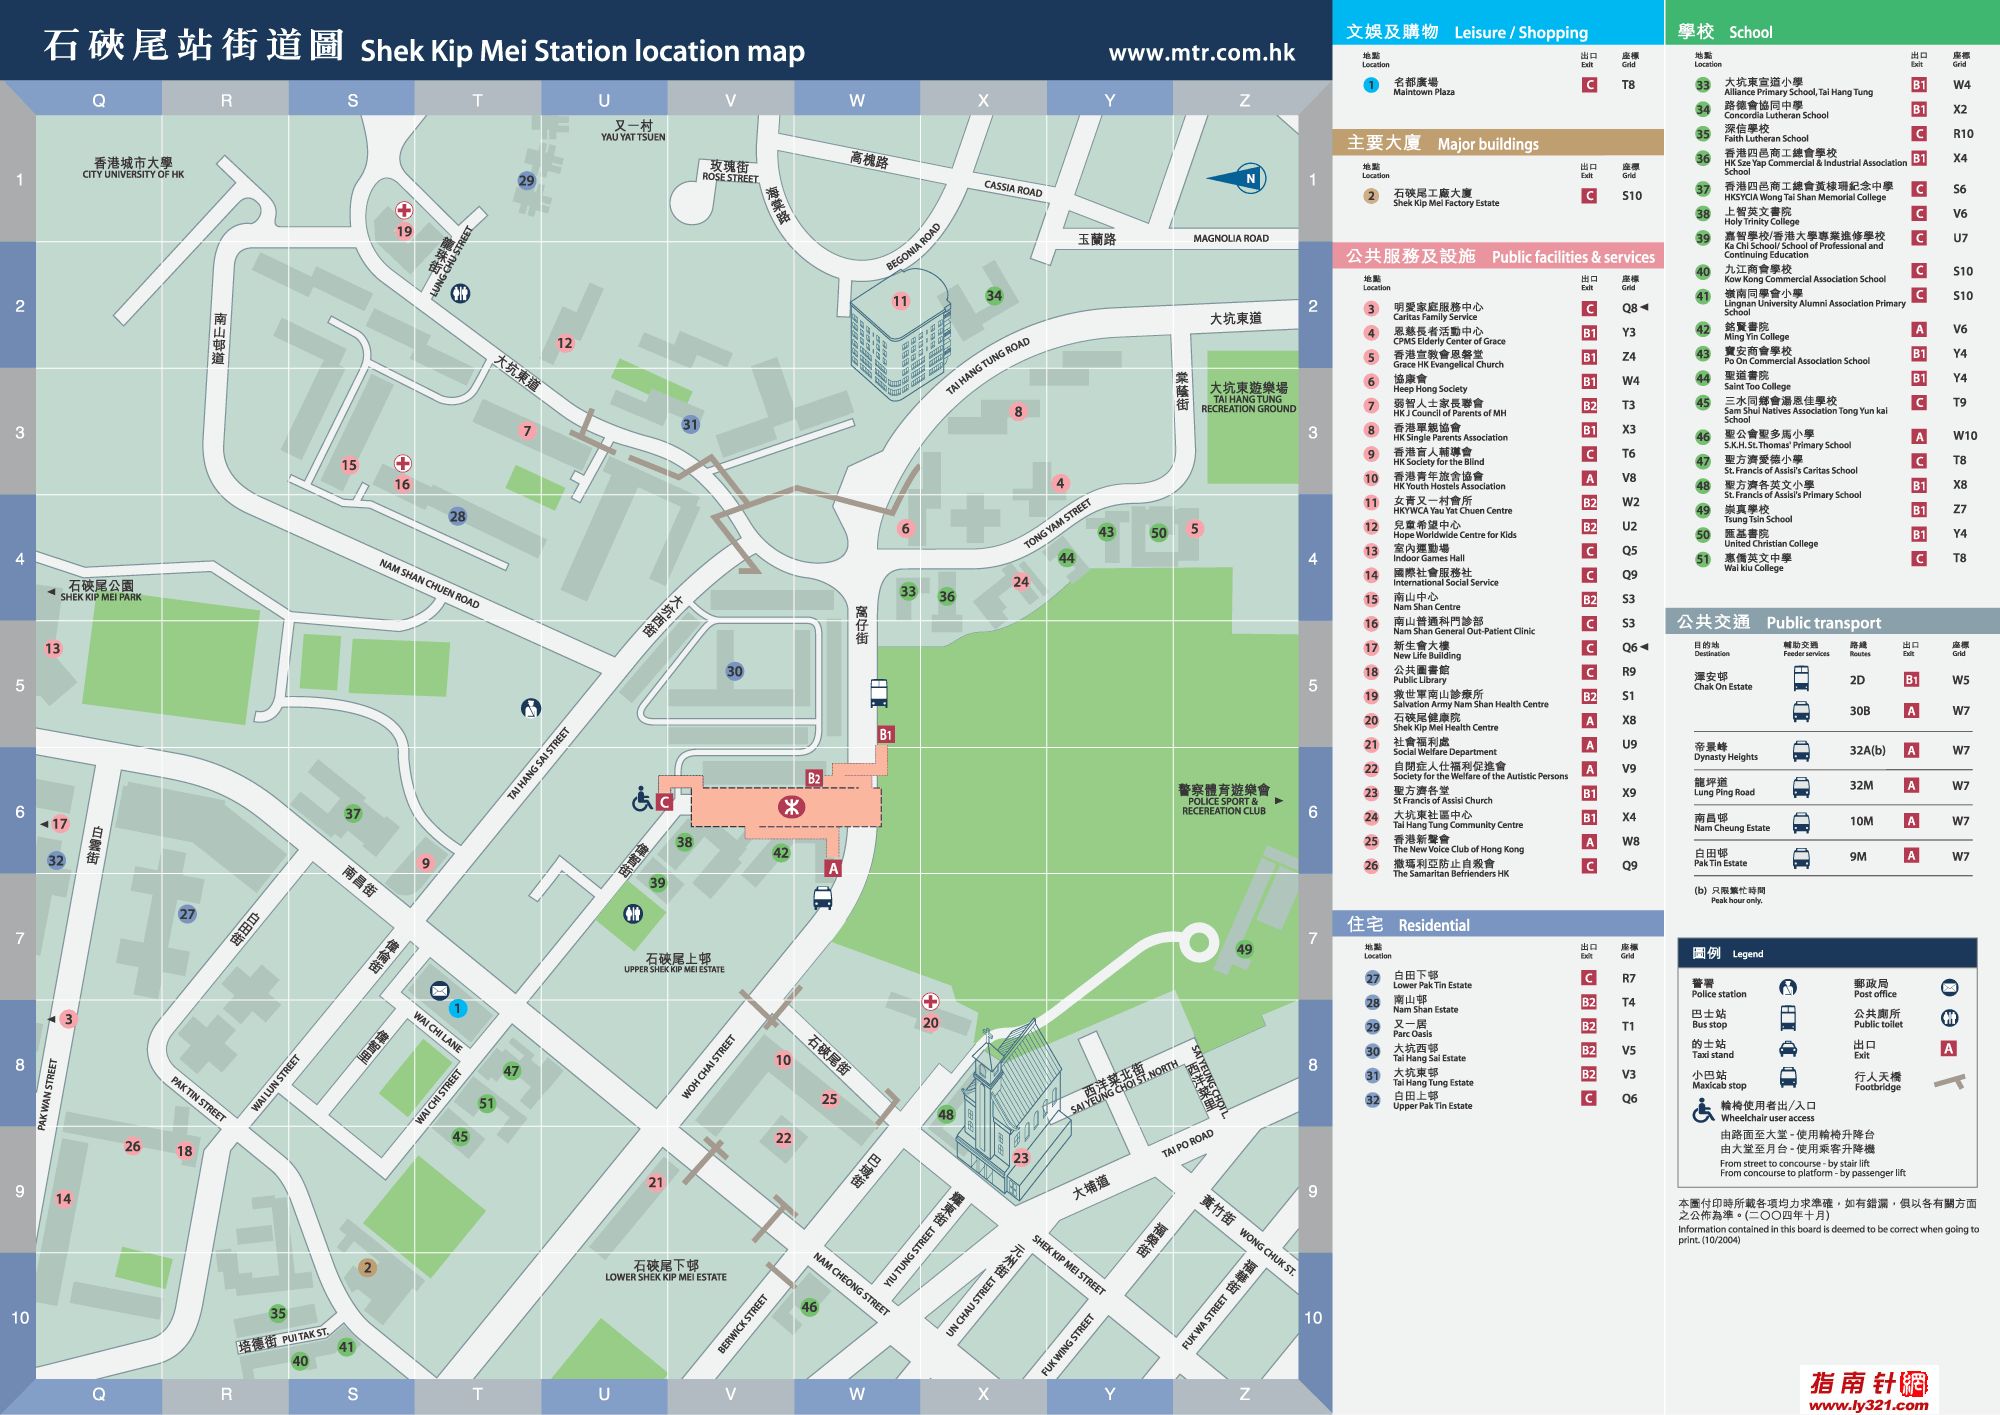Open the www.mtr.com.hk link

pyautogui.click(x=1201, y=52)
